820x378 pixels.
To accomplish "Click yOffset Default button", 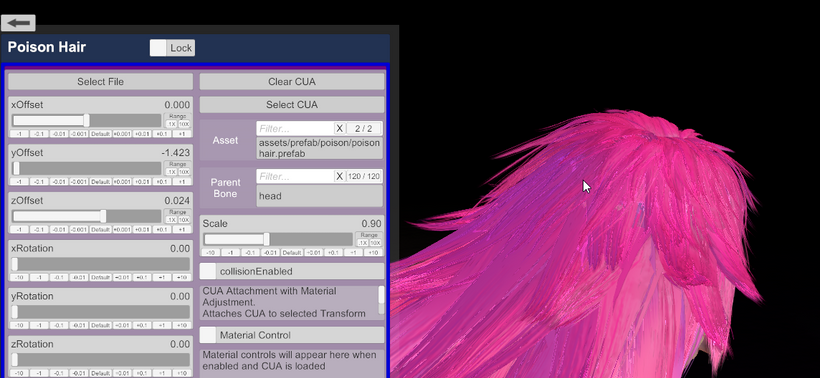I will coord(100,181).
